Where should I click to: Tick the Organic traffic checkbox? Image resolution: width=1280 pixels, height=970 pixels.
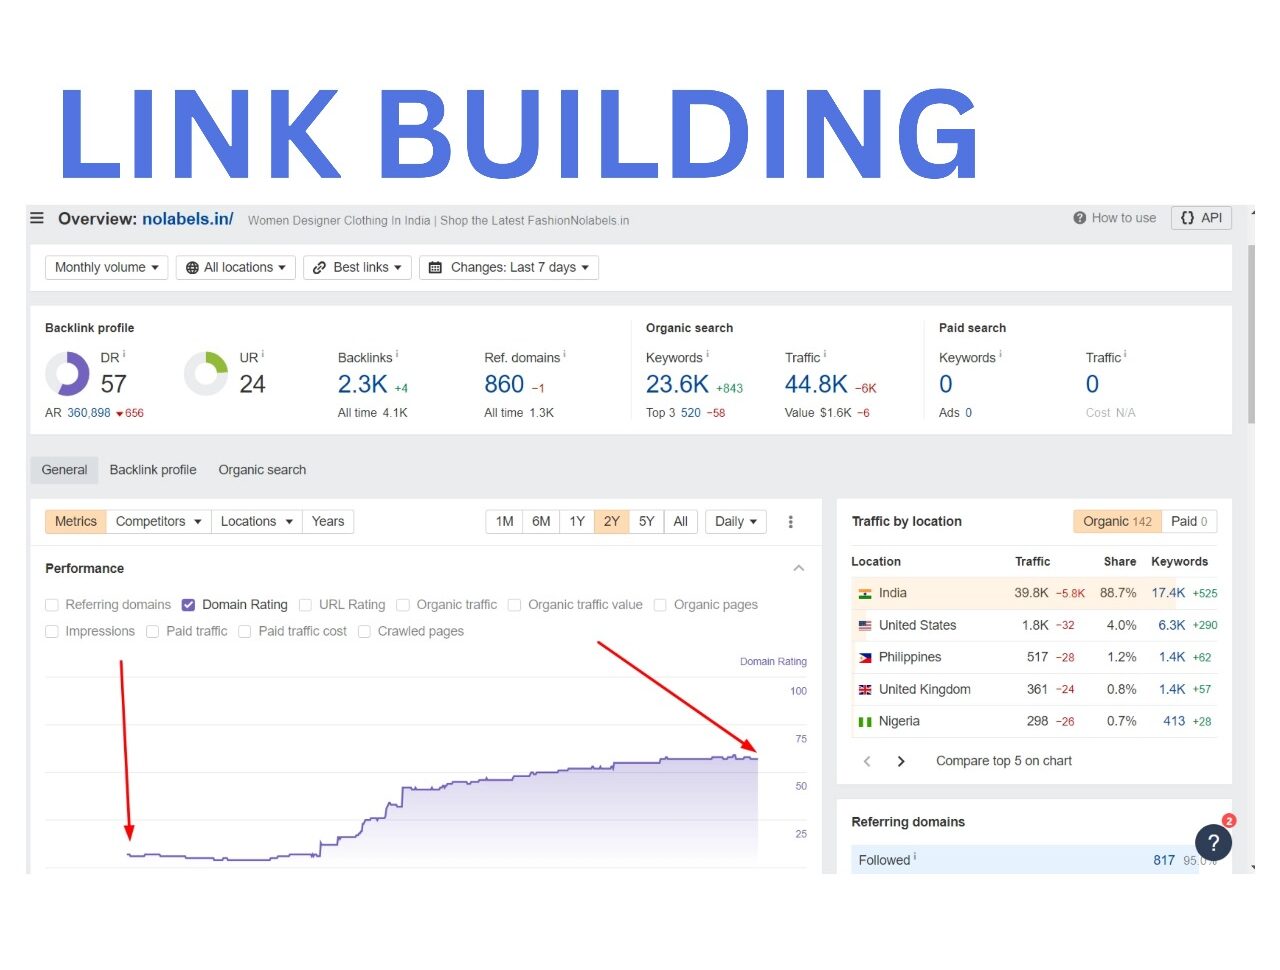pos(403,605)
